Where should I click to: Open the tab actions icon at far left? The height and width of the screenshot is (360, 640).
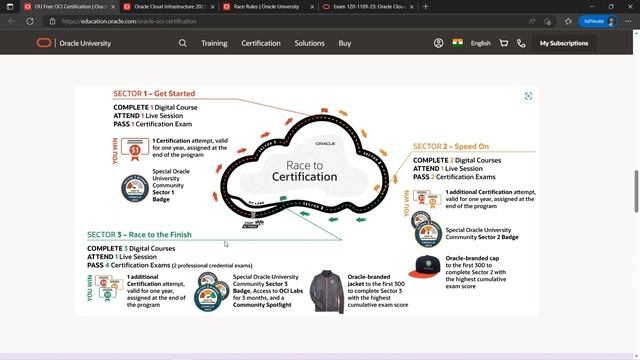point(10,7)
